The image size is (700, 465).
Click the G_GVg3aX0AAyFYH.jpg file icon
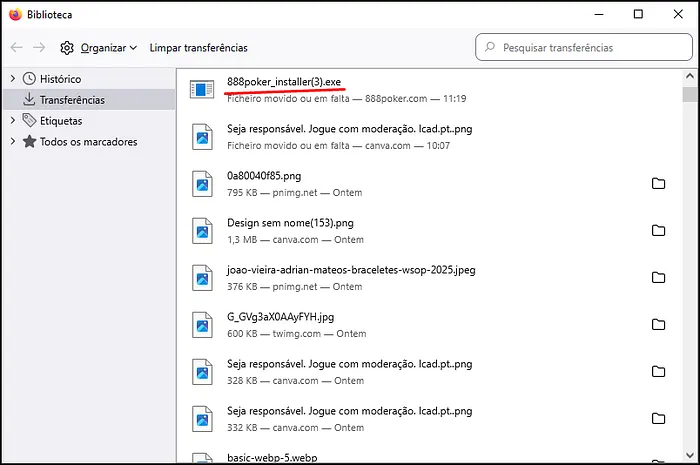click(202, 325)
